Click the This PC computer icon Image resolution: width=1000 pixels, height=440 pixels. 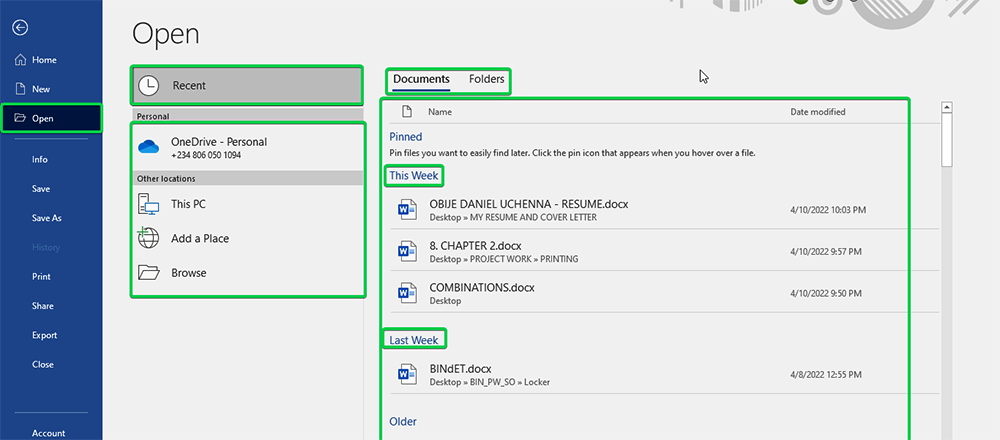point(149,204)
